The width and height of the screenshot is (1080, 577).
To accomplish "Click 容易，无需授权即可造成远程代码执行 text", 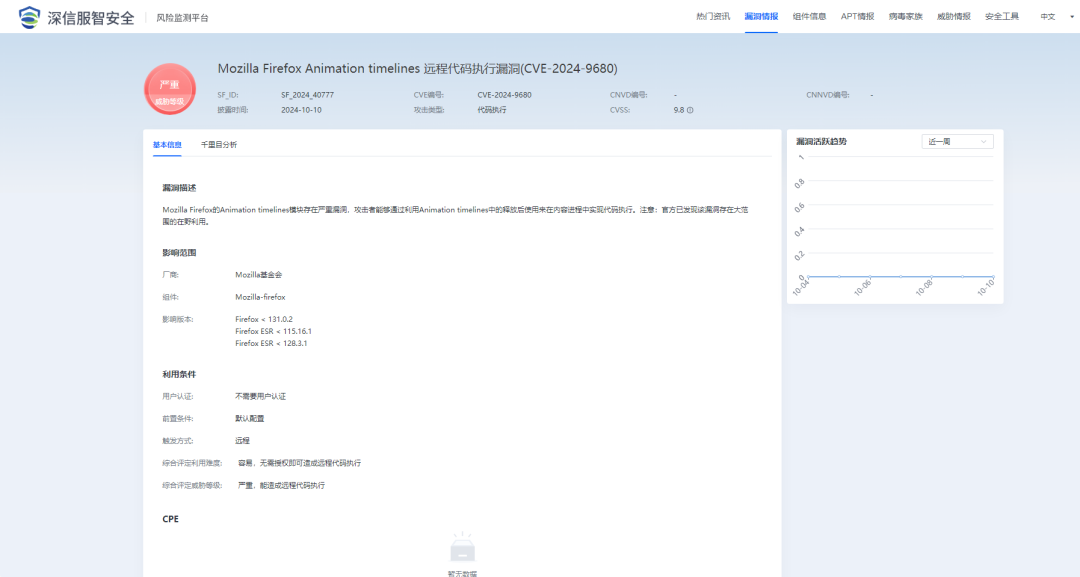I will point(299,463).
